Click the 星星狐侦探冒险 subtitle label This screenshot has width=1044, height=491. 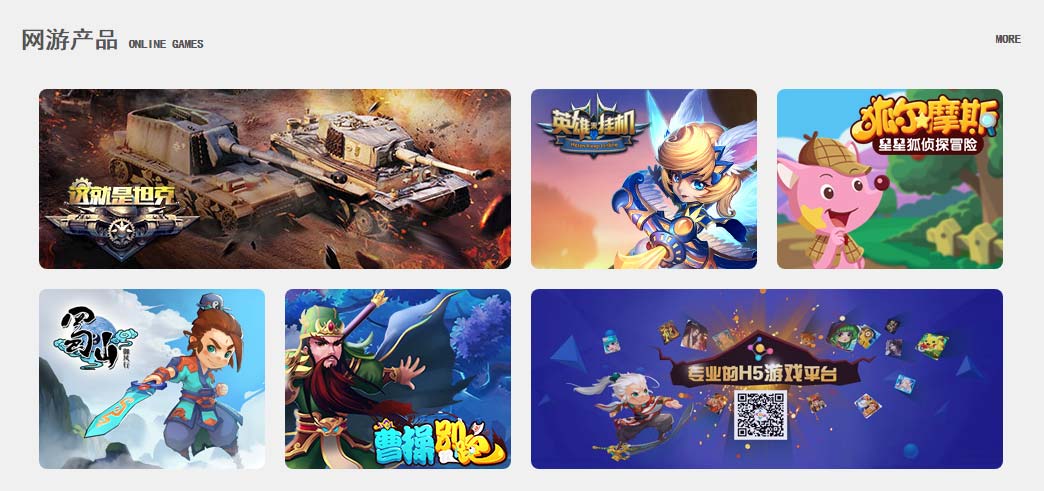(x=928, y=145)
